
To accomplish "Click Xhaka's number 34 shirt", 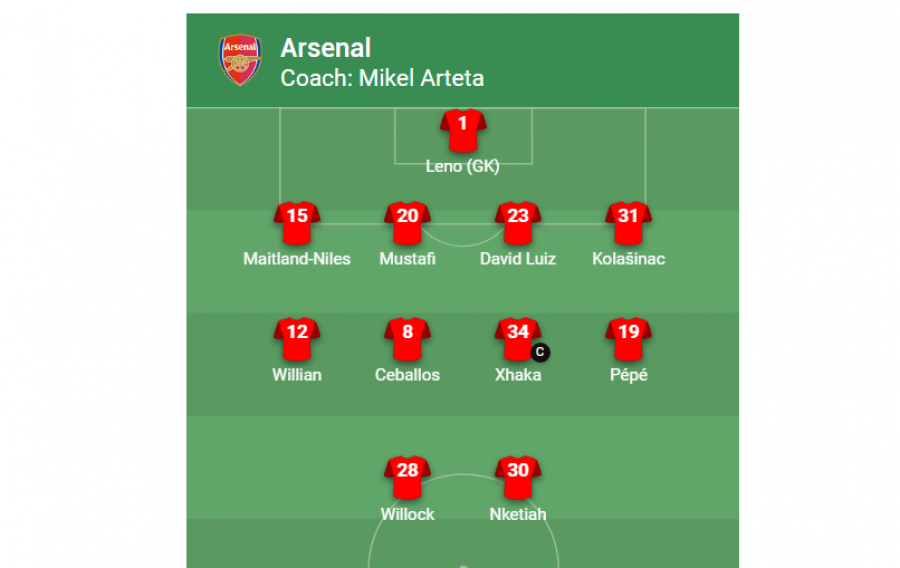I will click(x=518, y=339).
